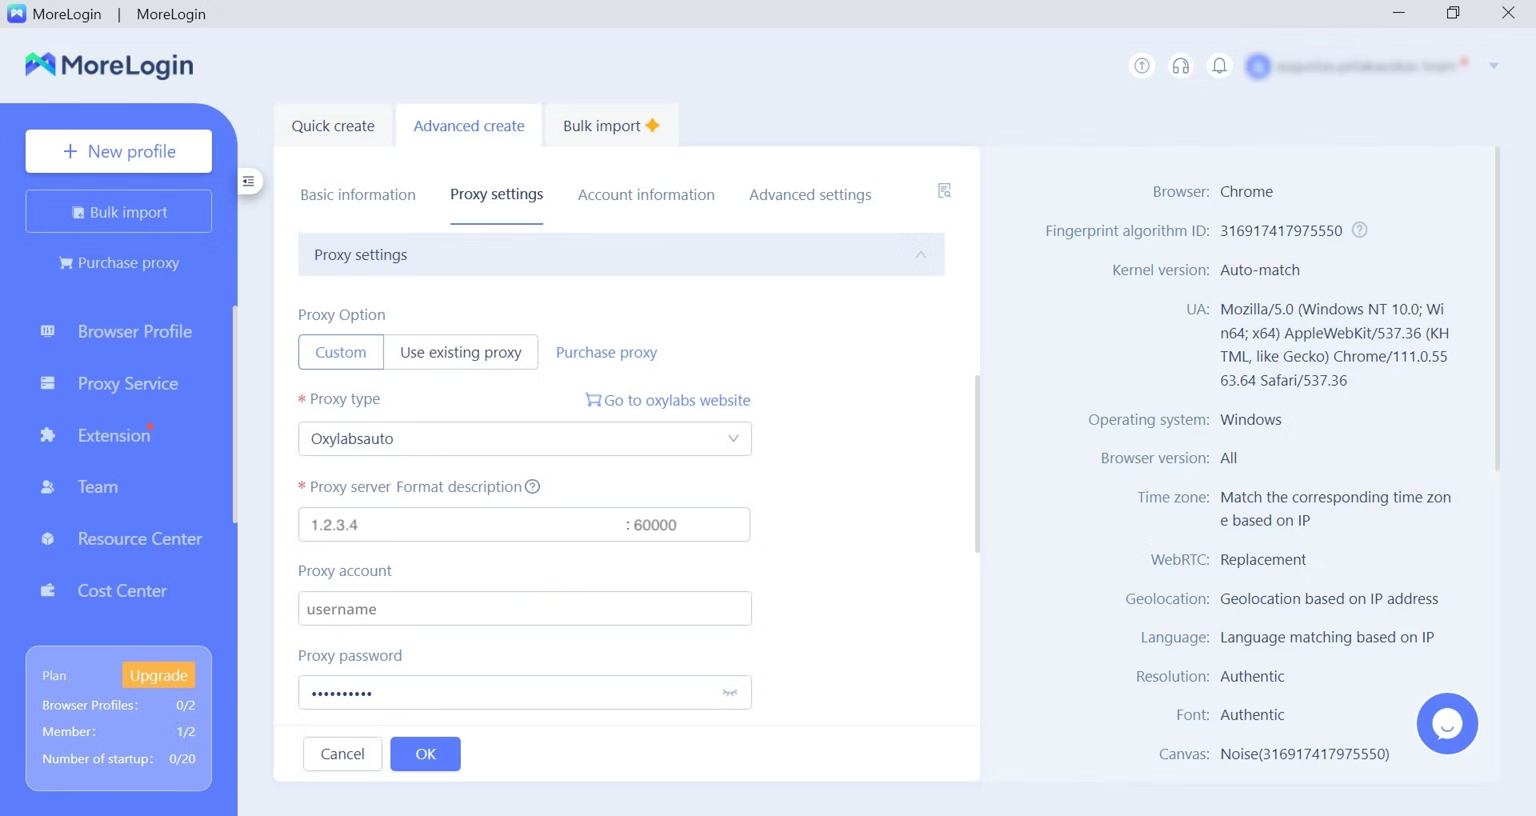Screen dimensions: 1536x816
Task: Click the template icon beside Advanced settings
Action: 944,191
